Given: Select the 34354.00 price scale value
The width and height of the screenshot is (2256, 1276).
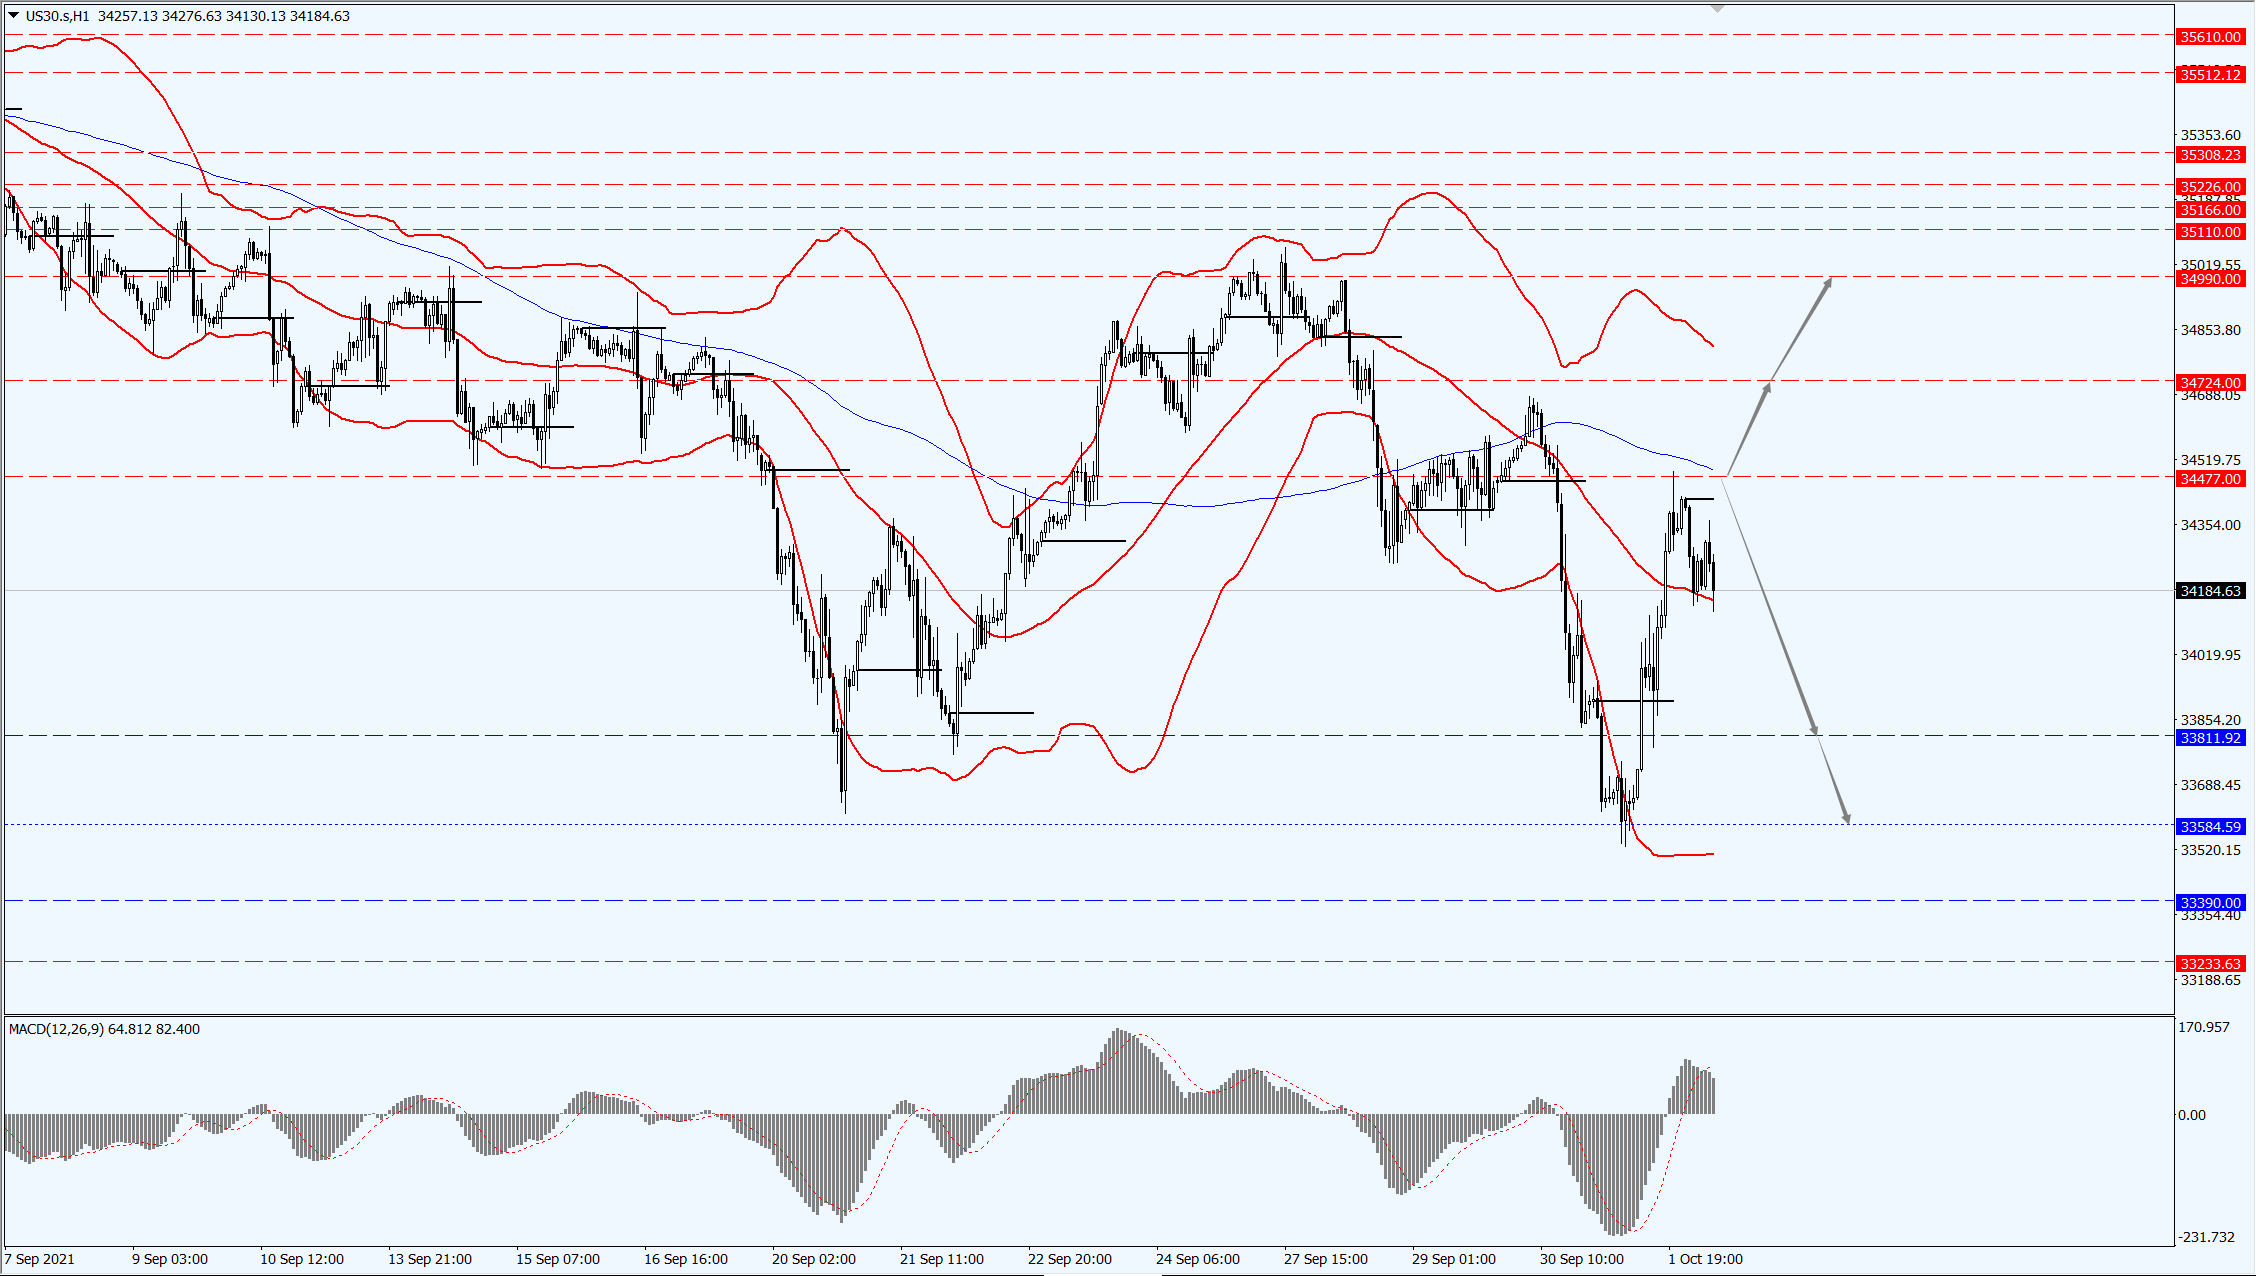Looking at the screenshot, I should [2211, 525].
